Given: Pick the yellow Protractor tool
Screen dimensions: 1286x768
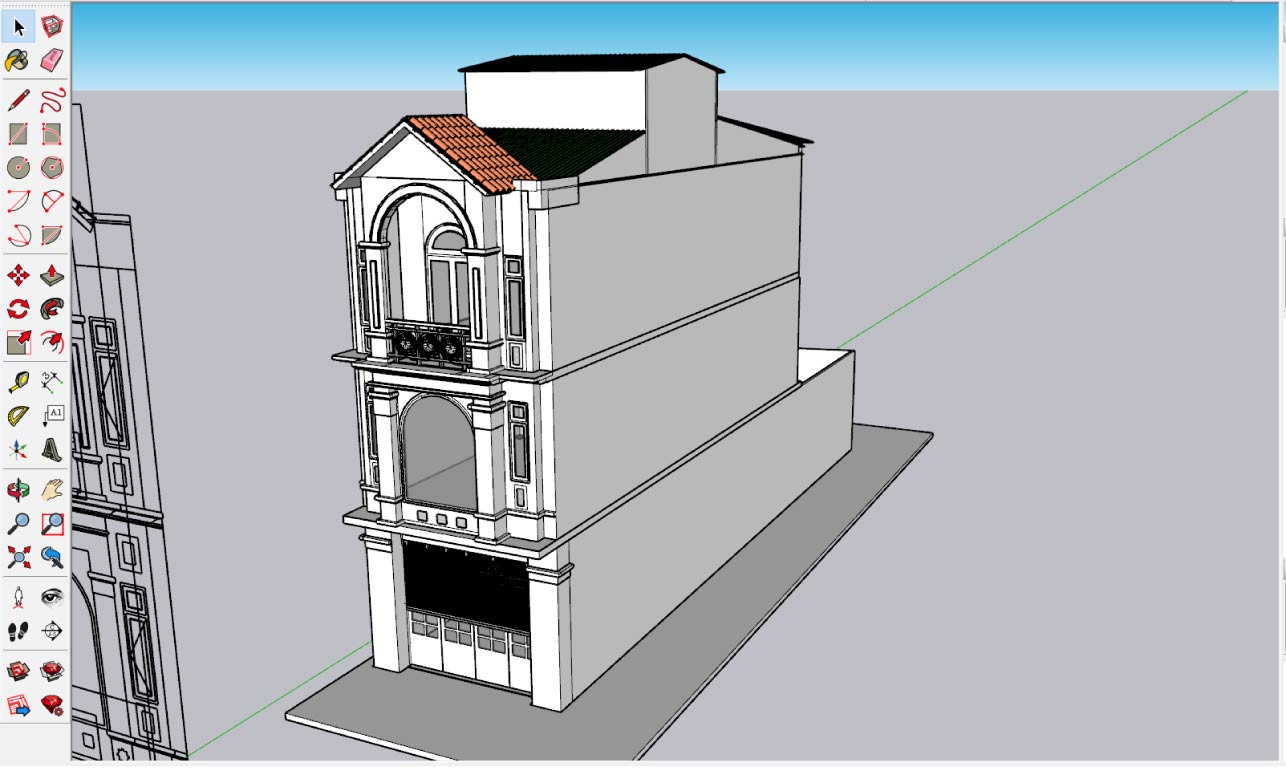Looking at the screenshot, I should (18, 415).
